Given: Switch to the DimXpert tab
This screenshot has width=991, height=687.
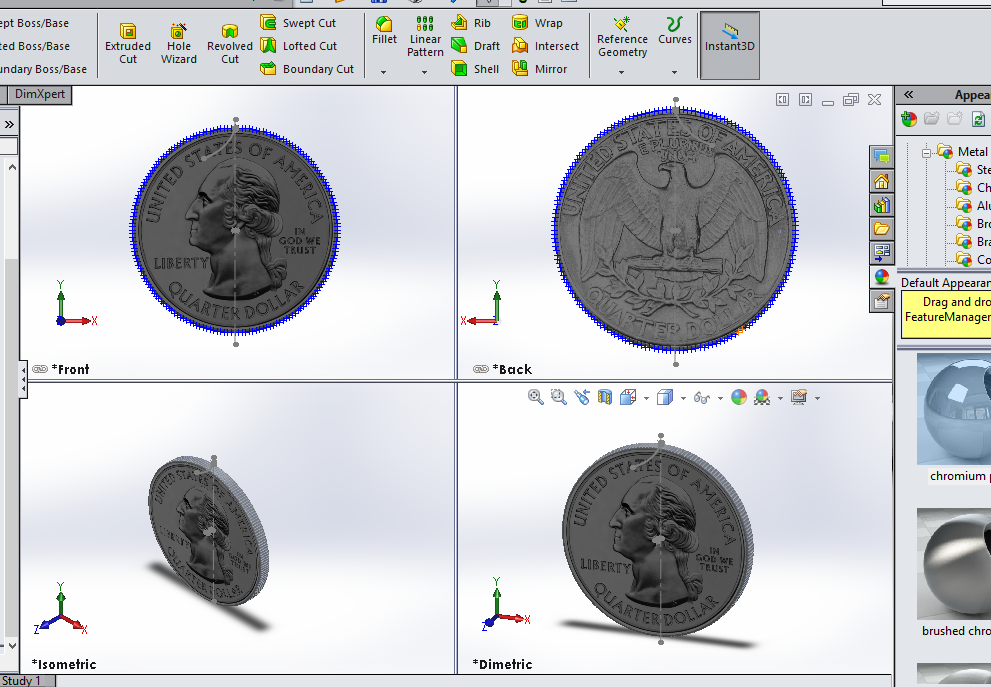Looking at the screenshot, I should point(40,94).
